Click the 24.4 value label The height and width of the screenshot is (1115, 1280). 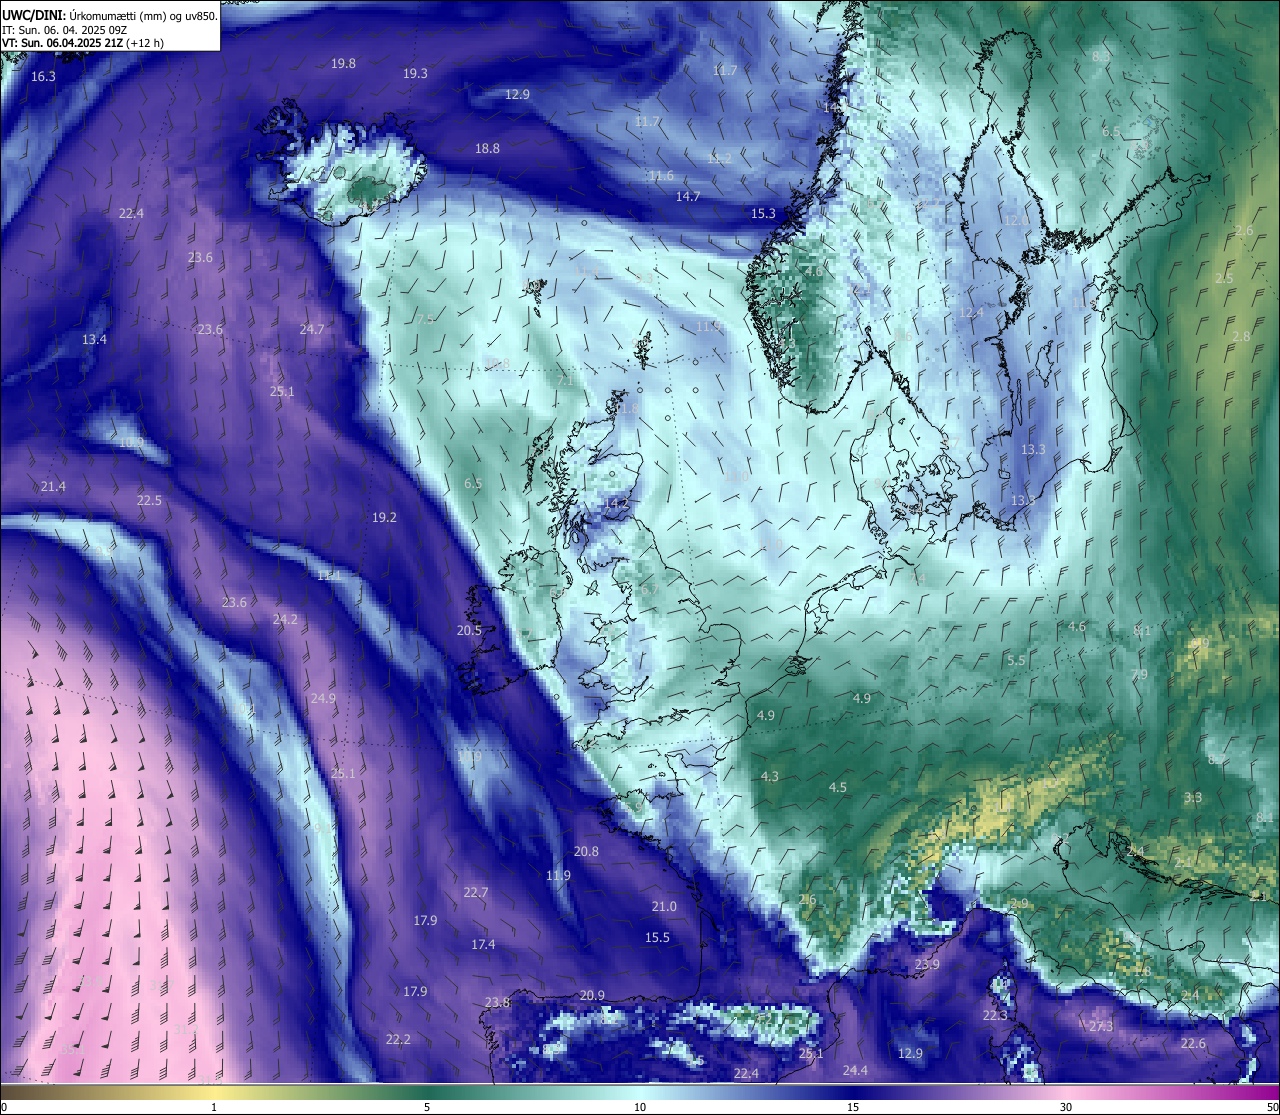[x=855, y=1071]
